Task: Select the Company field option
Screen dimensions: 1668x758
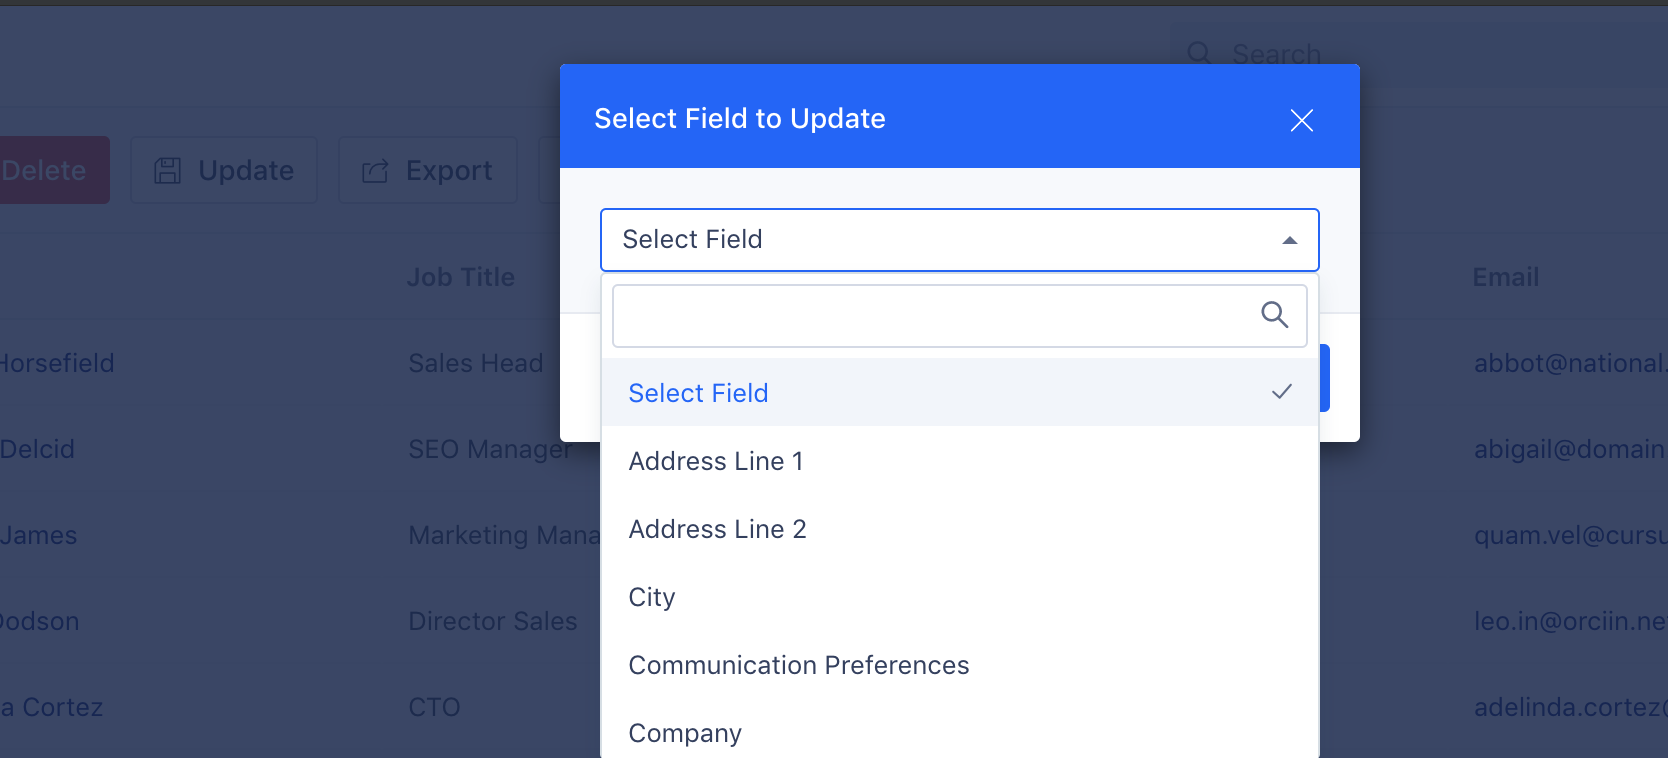Action: click(x=960, y=733)
